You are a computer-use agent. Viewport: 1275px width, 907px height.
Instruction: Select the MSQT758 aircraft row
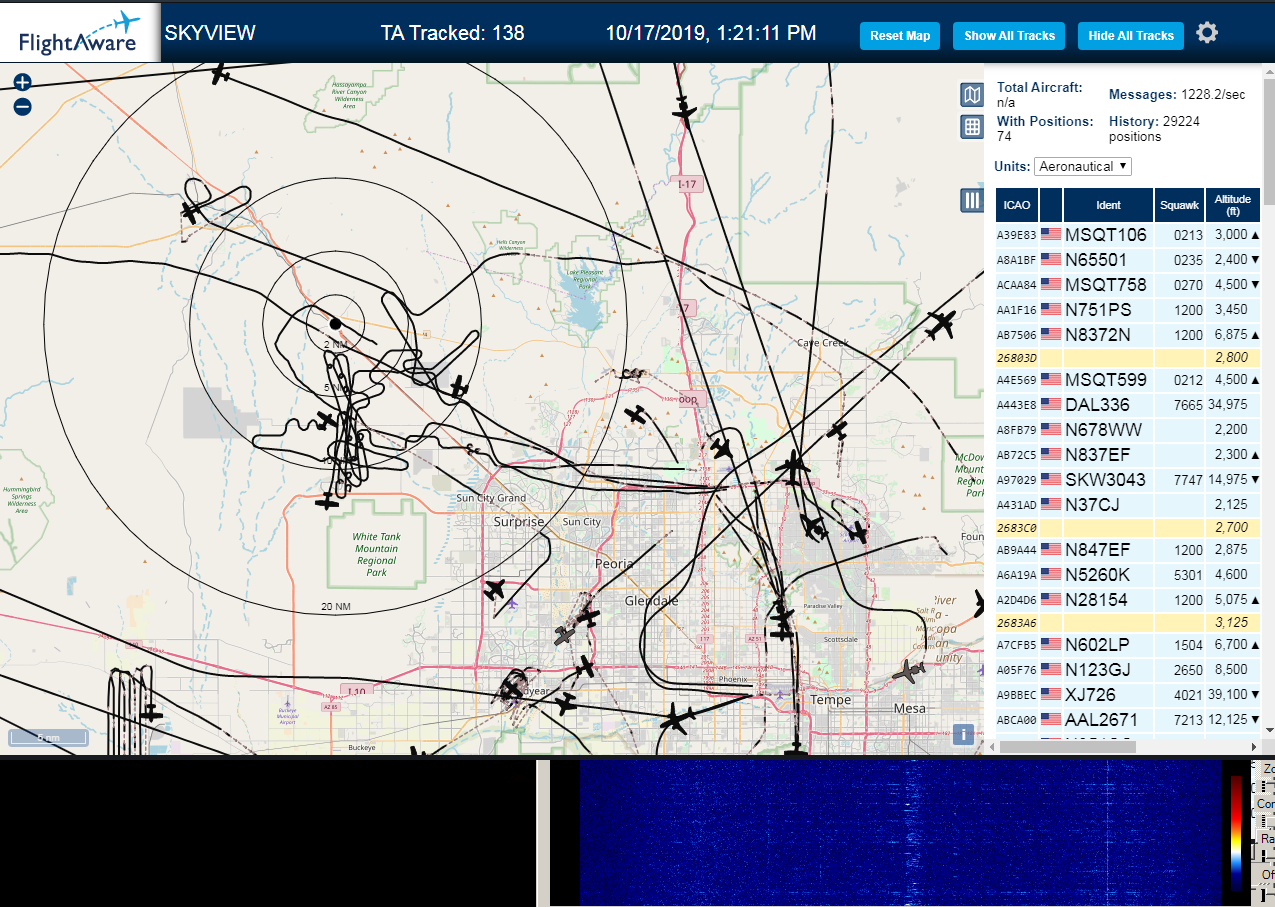pos(1128,285)
